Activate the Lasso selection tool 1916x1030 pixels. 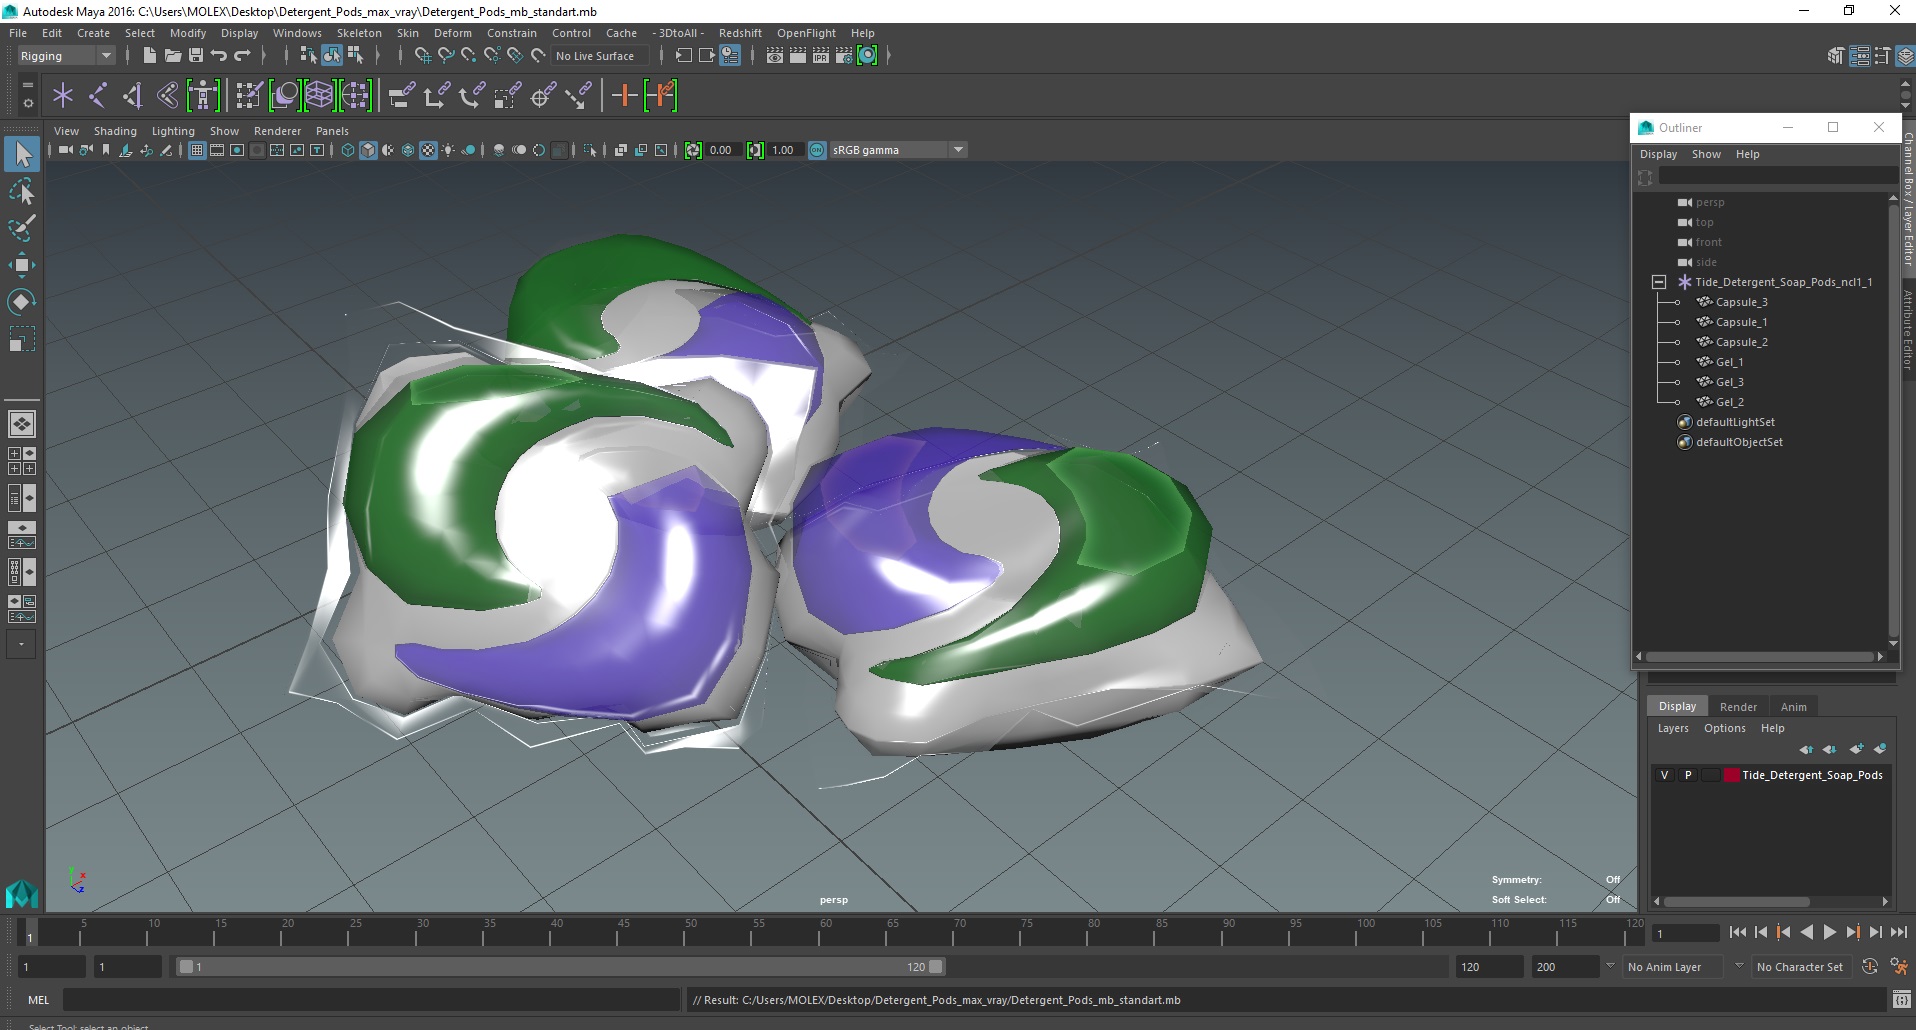(x=22, y=191)
